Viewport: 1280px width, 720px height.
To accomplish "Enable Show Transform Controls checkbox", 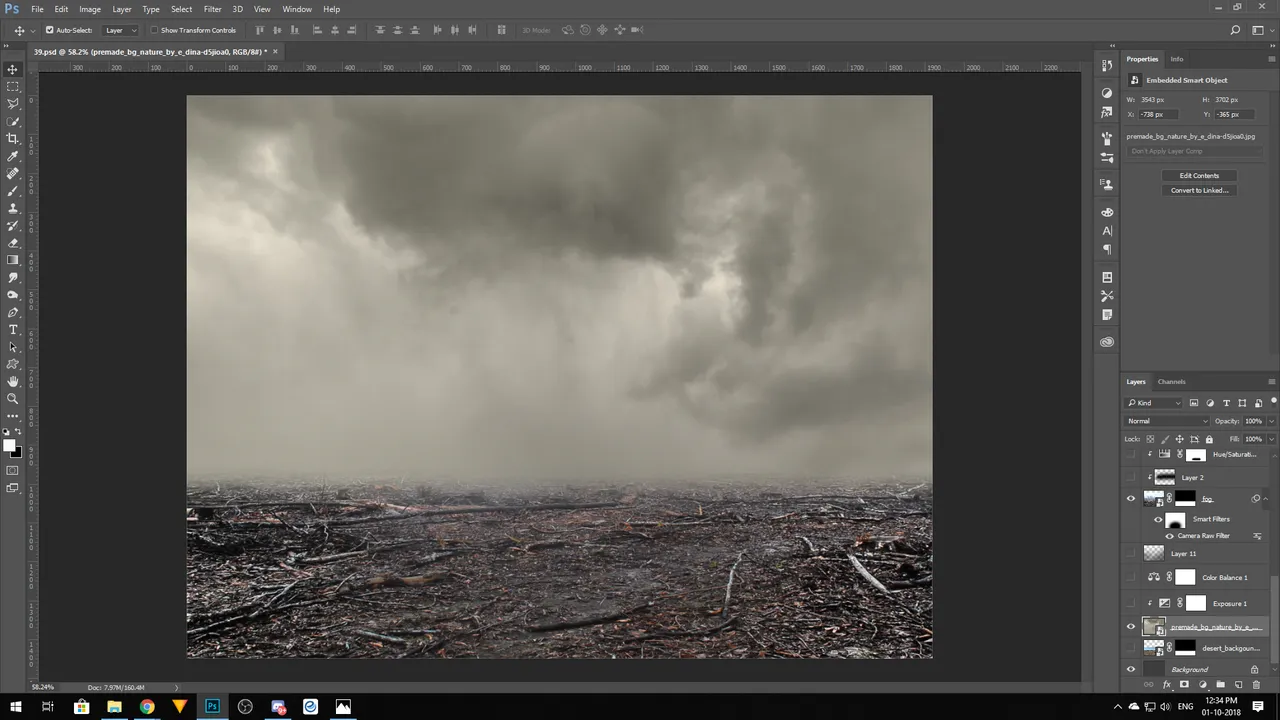I will (x=154, y=30).
